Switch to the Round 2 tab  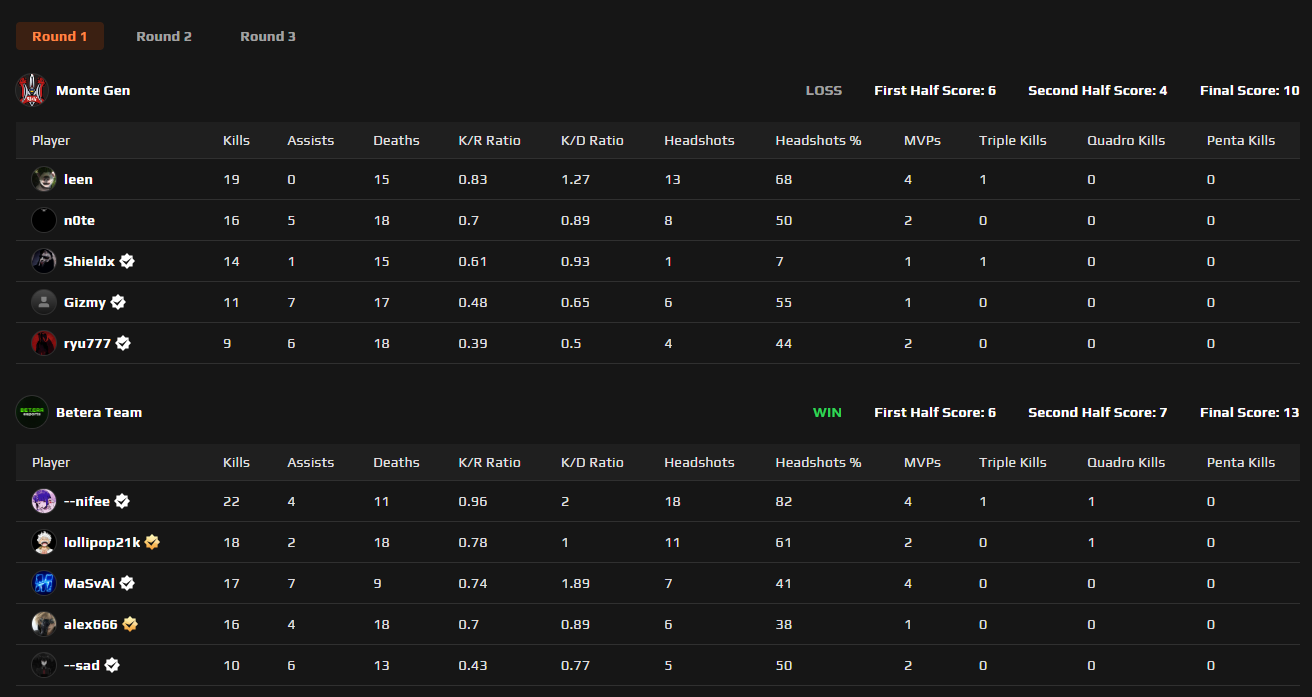pyautogui.click(x=164, y=36)
